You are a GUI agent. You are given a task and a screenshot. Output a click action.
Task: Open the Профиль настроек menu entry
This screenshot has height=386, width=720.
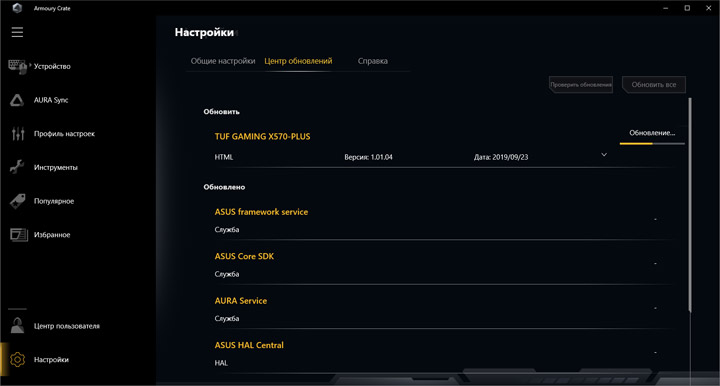tap(64, 134)
